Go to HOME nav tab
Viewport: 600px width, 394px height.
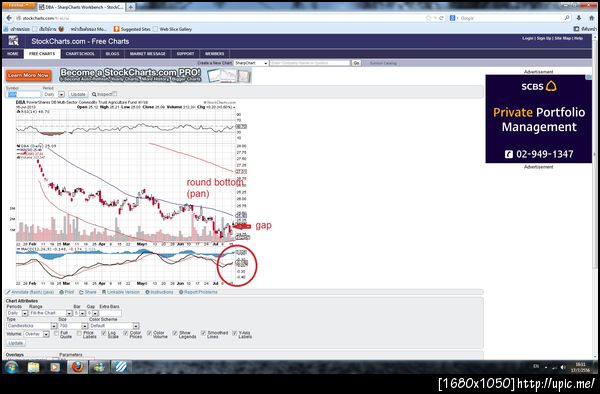click(13, 54)
